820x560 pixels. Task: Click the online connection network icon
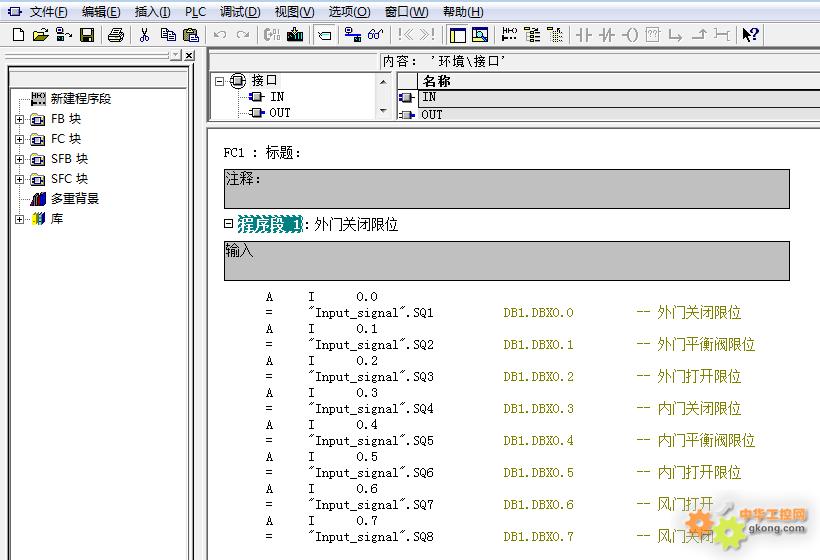(352, 35)
